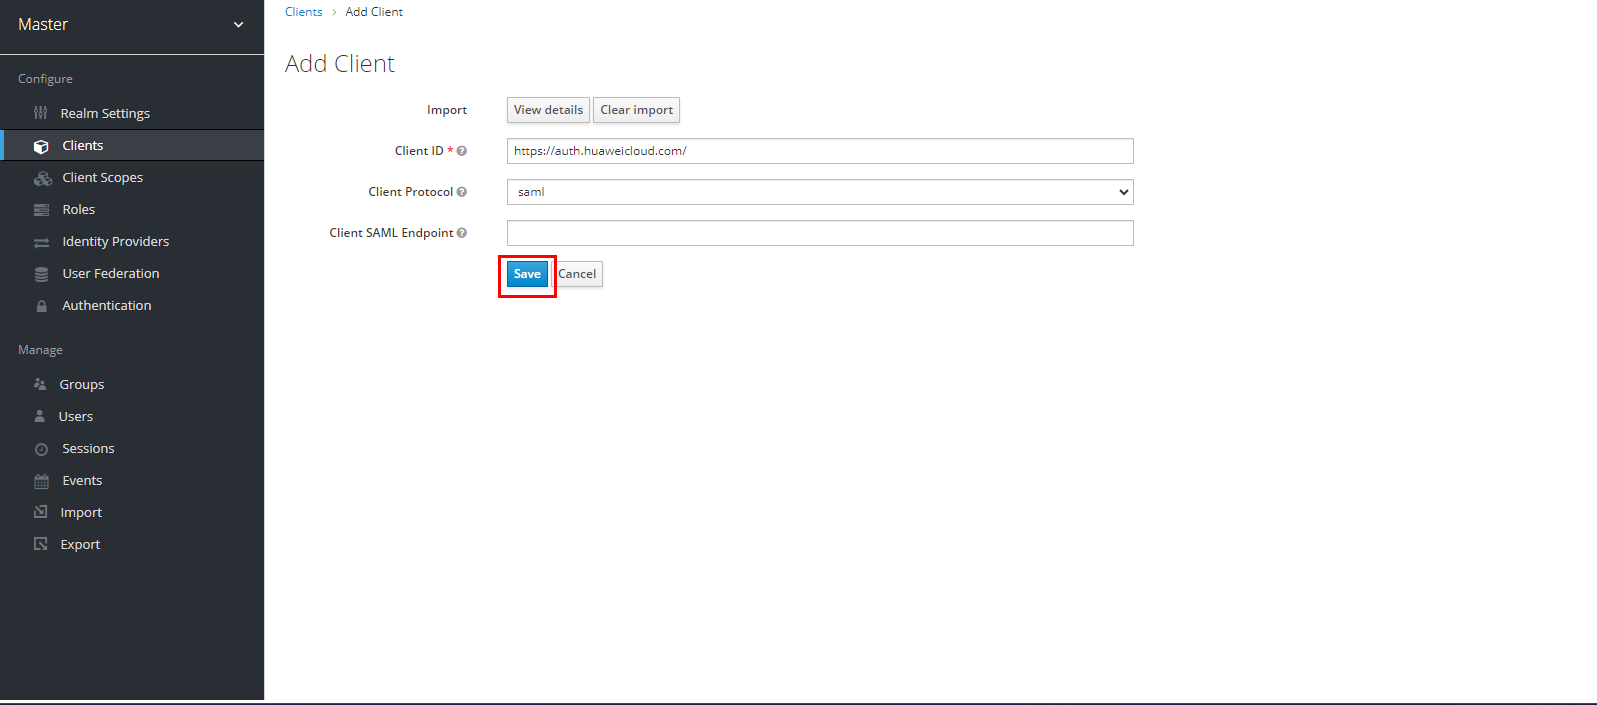Click the Roles list icon
This screenshot has height=705, width=1597.
[41, 210]
